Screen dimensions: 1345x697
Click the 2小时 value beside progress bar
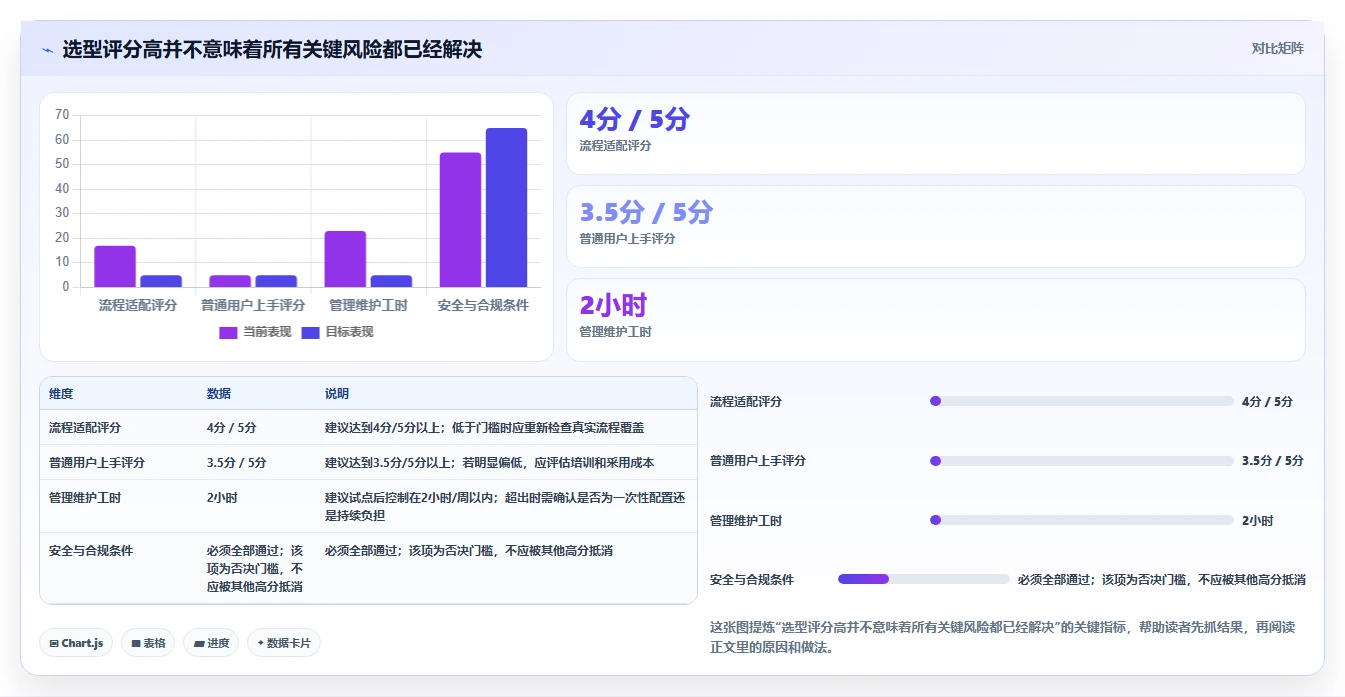pos(1257,520)
